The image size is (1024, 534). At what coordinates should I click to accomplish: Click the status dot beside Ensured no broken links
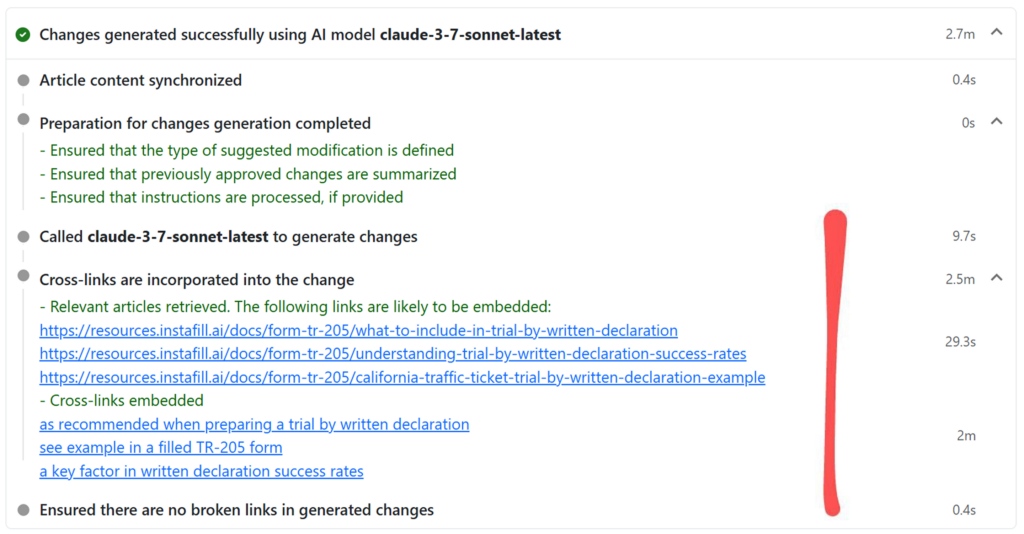pos(24,510)
